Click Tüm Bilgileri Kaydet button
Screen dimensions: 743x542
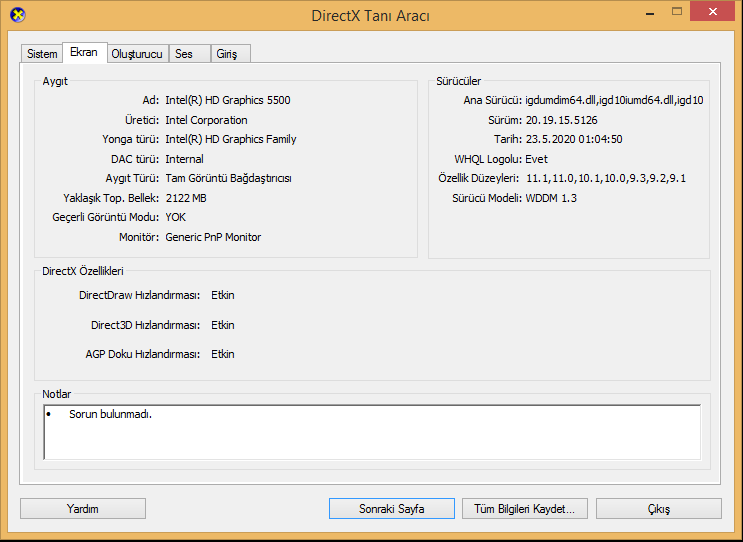pyautogui.click(x=525, y=509)
